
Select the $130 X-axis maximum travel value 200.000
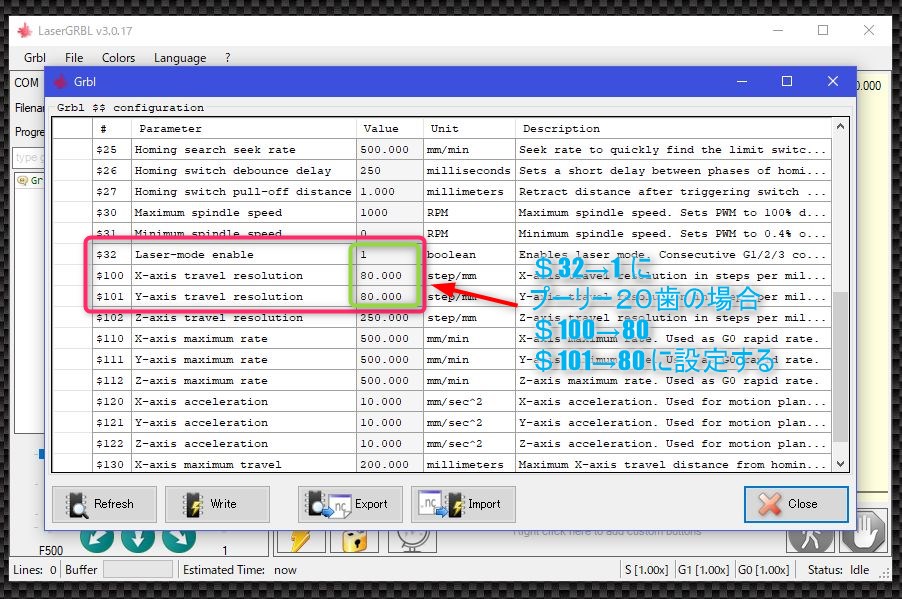pos(389,464)
